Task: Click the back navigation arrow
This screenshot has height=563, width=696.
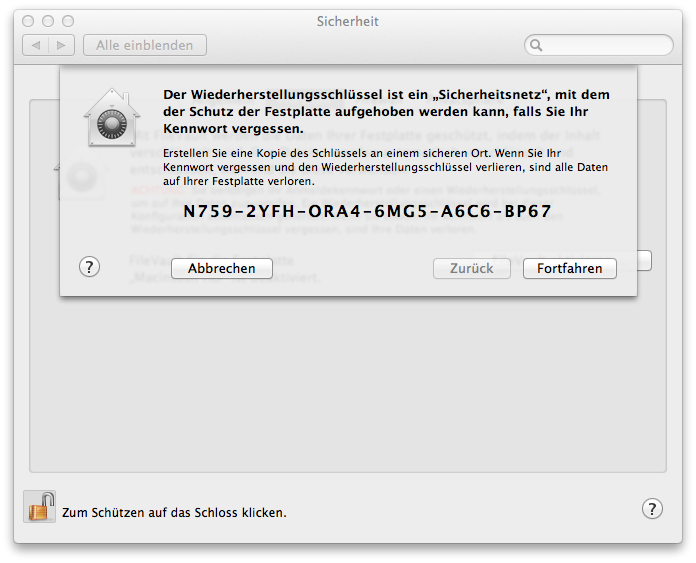Action: (x=36, y=45)
